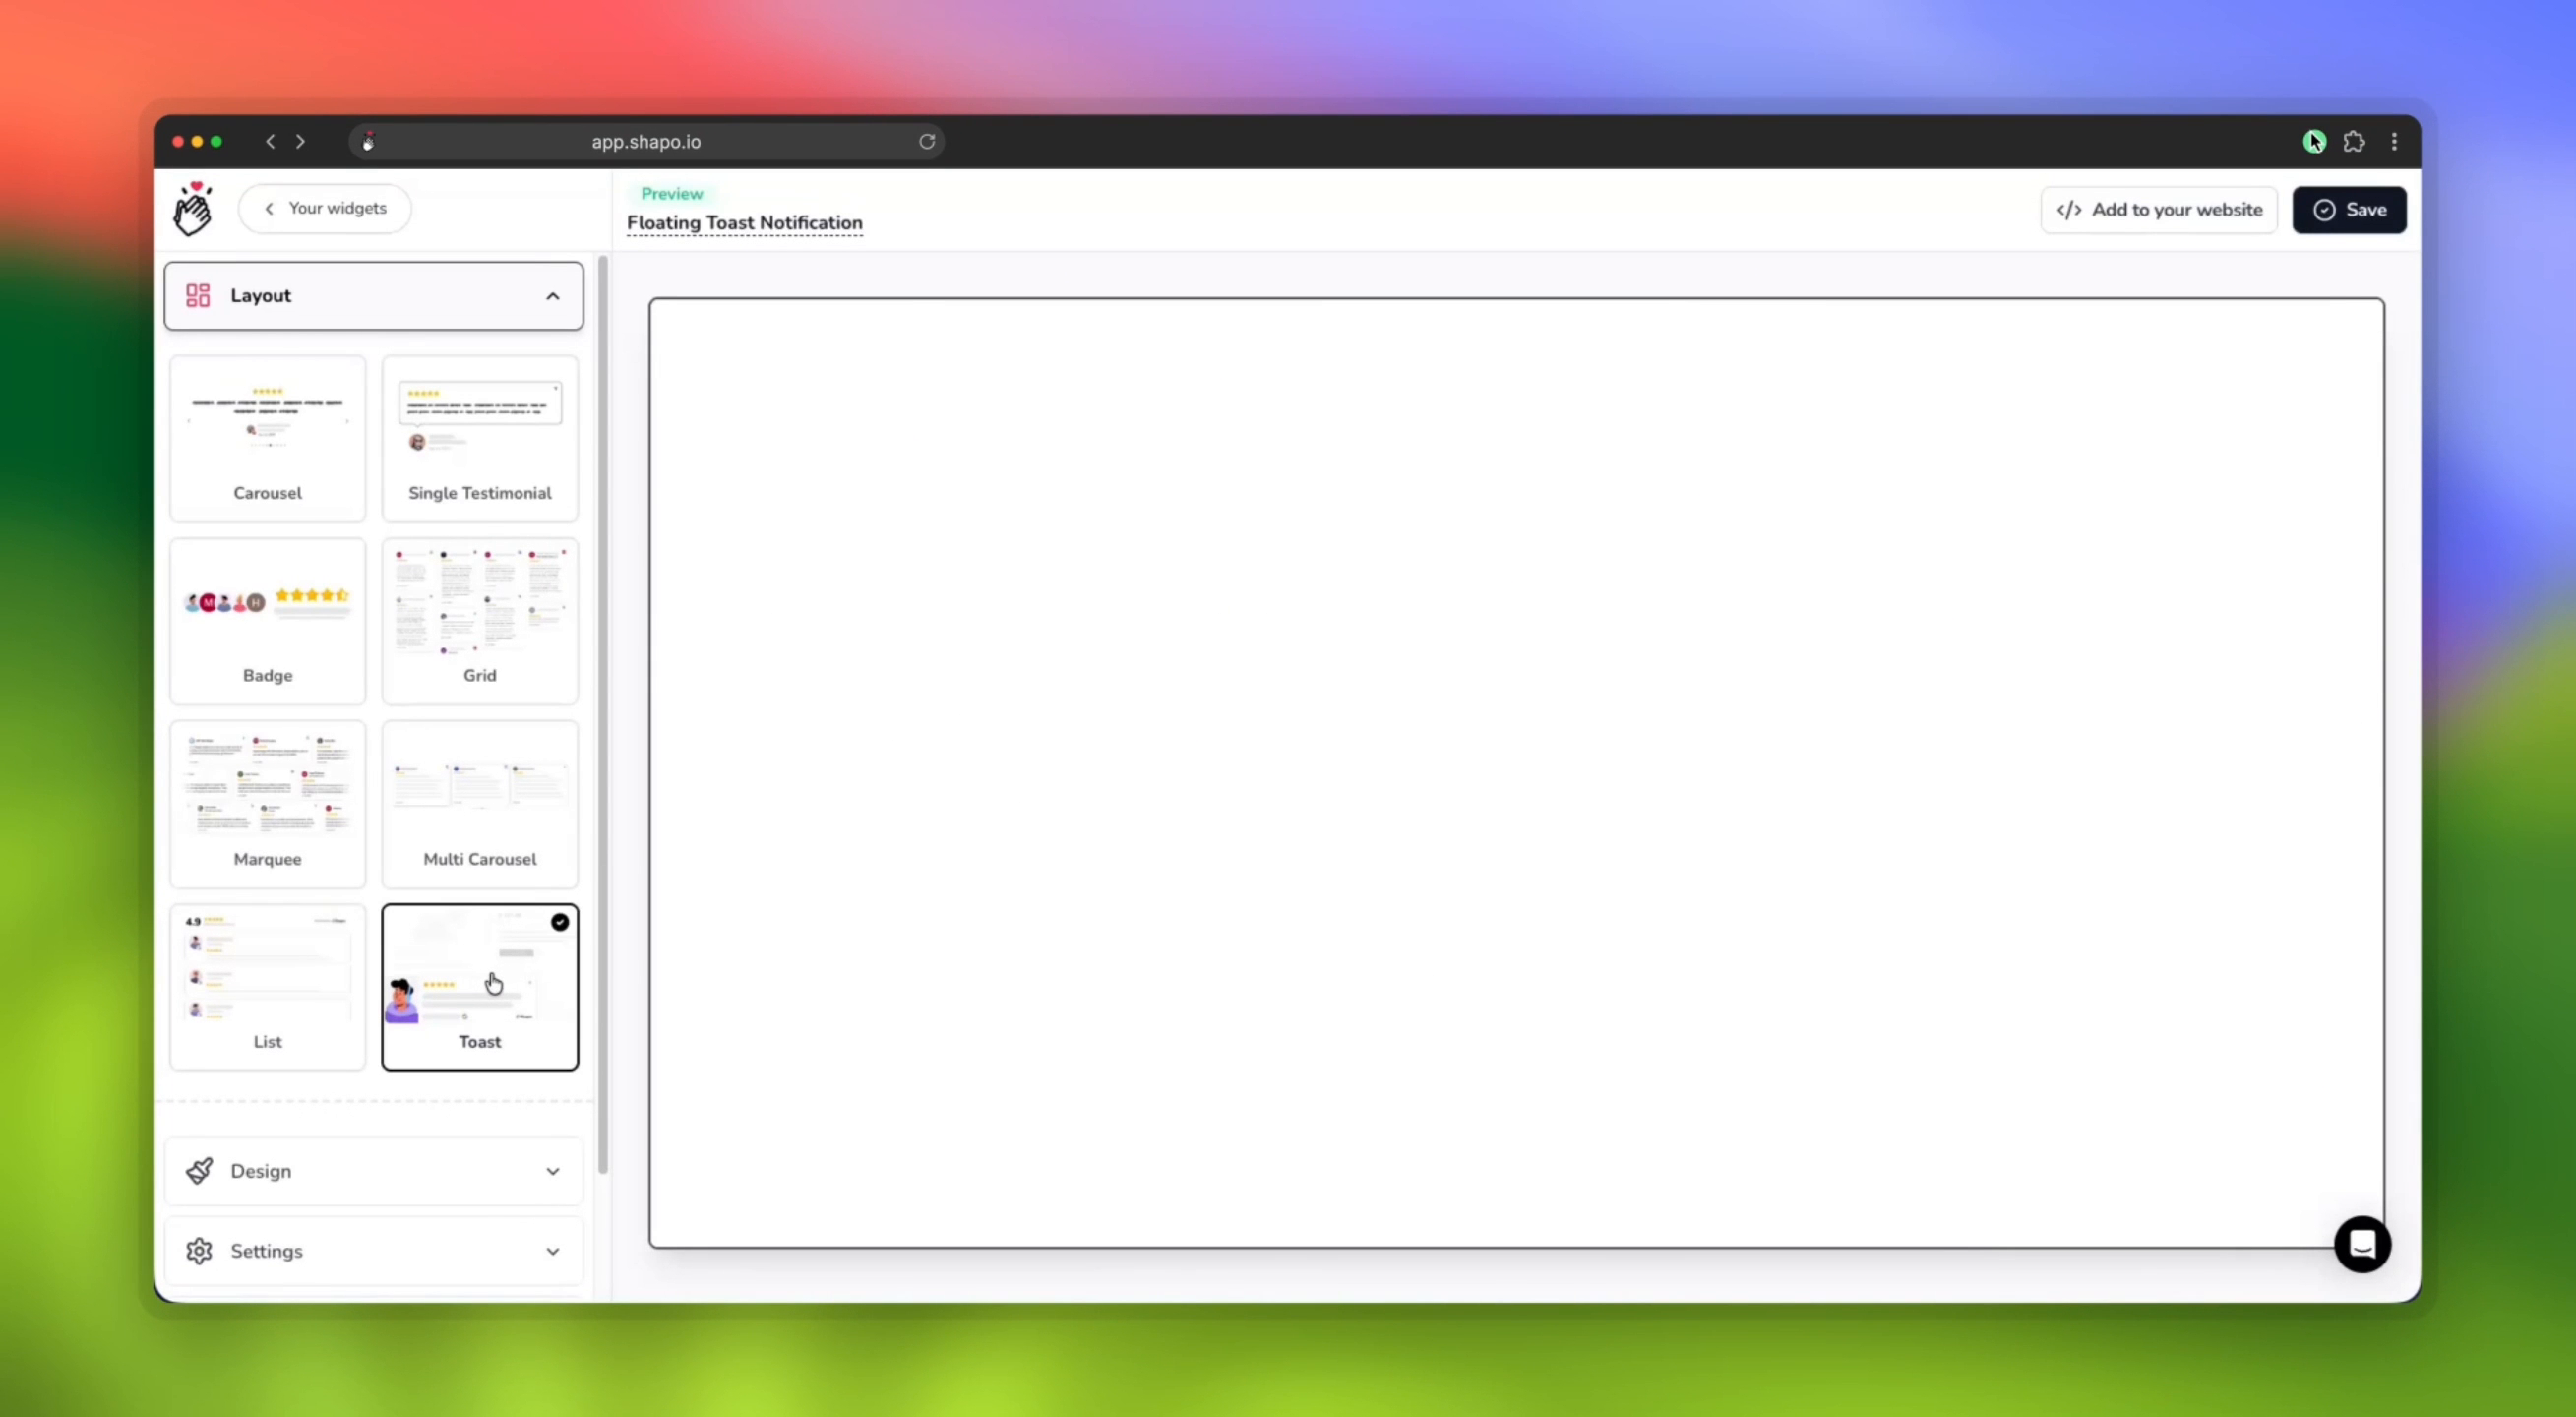
Task: Open the support chat bubble
Action: [x=2363, y=1244]
